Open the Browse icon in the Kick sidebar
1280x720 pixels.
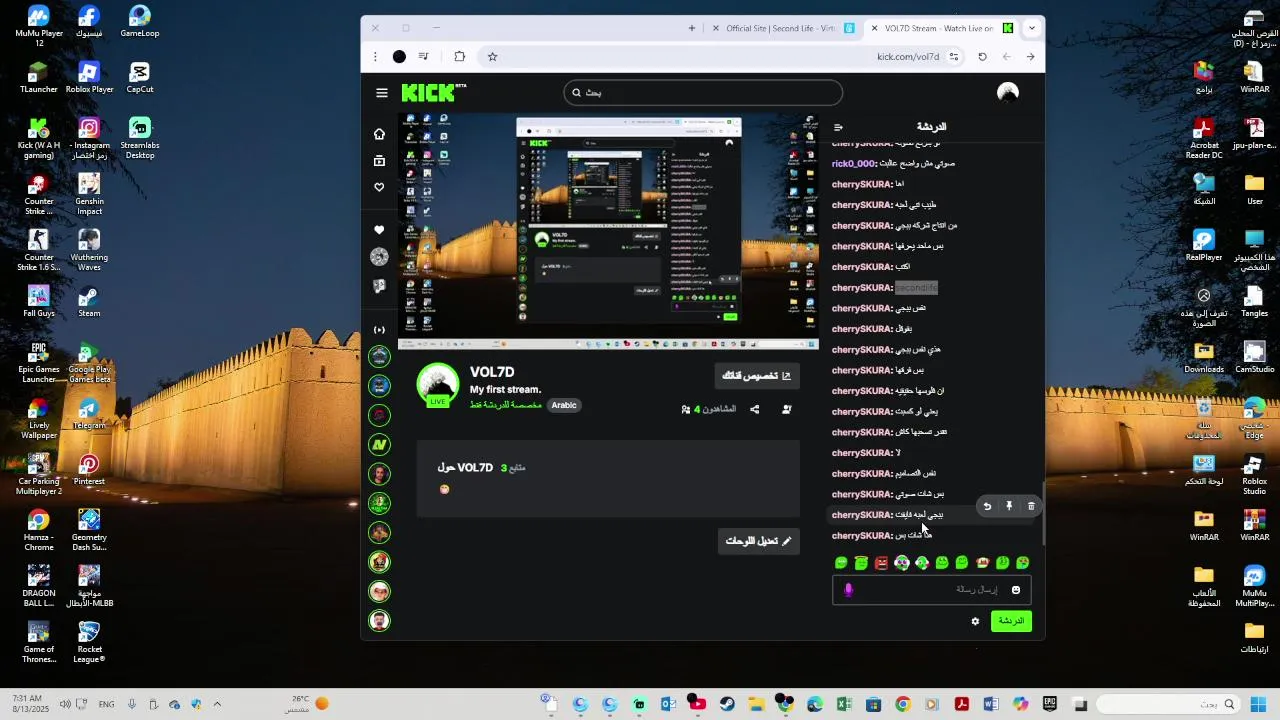click(x=379, y=161)
